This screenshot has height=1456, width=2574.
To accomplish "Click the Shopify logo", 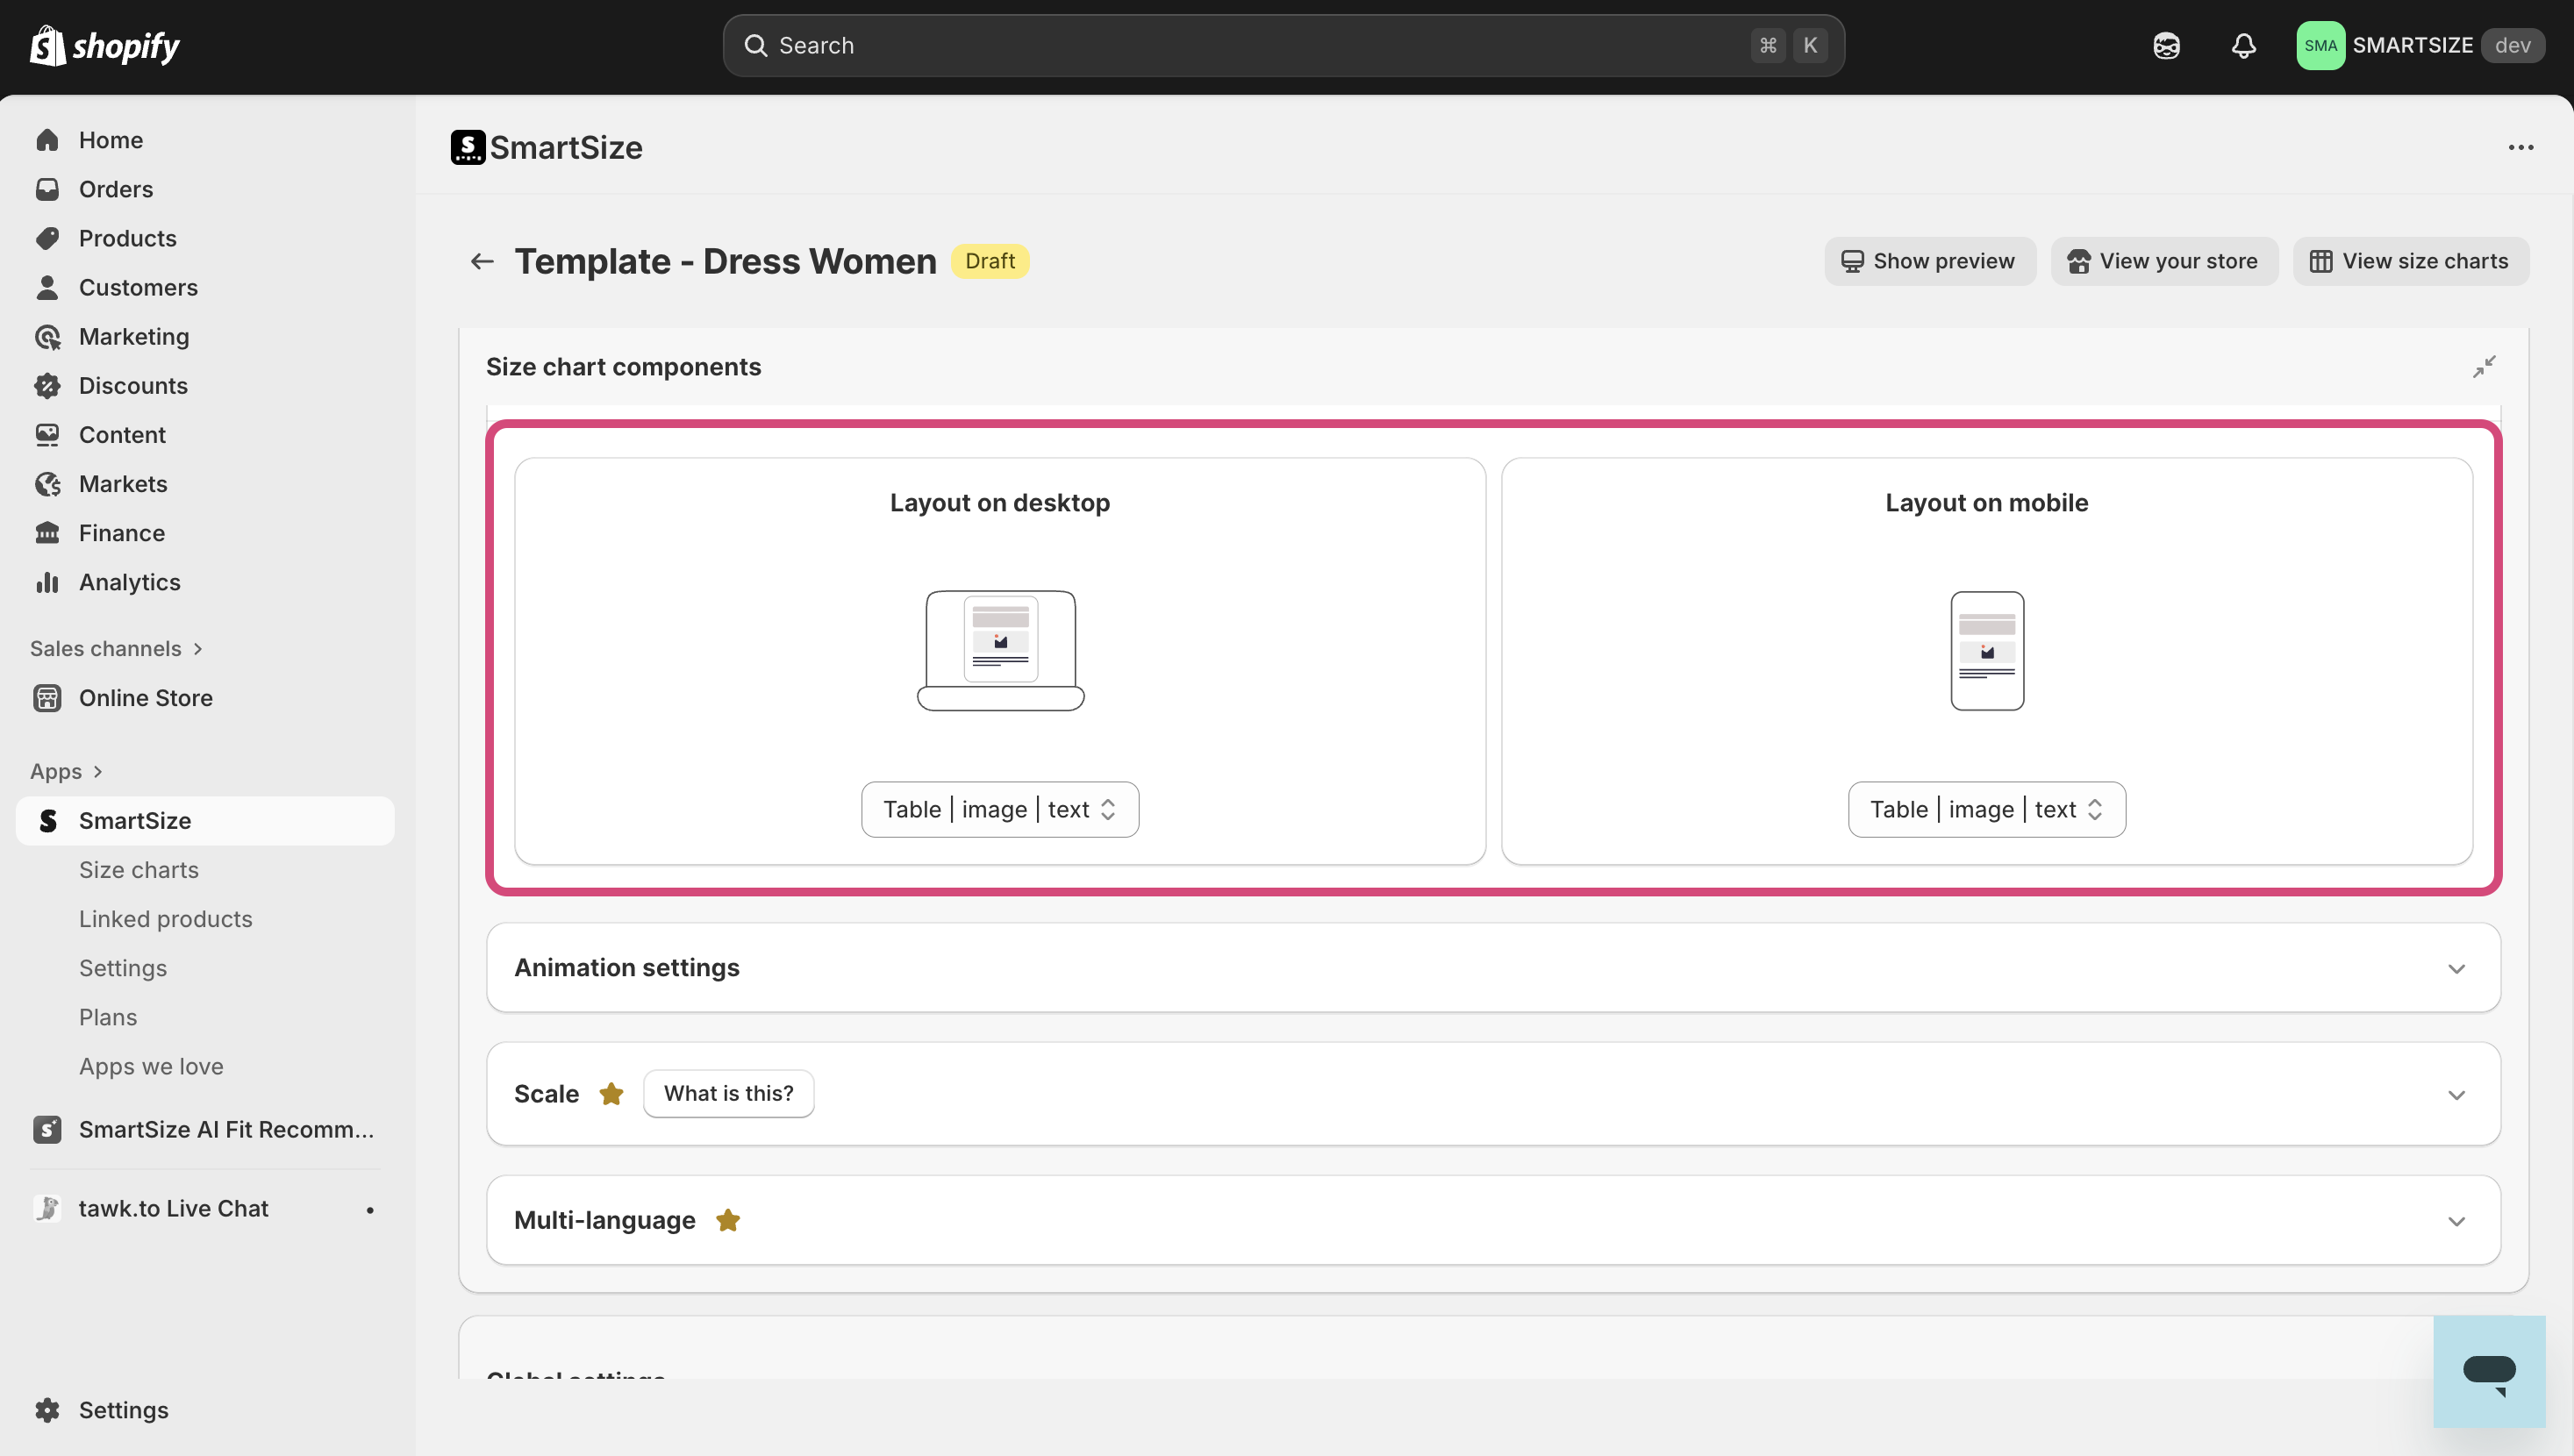I will click(105, 45).
